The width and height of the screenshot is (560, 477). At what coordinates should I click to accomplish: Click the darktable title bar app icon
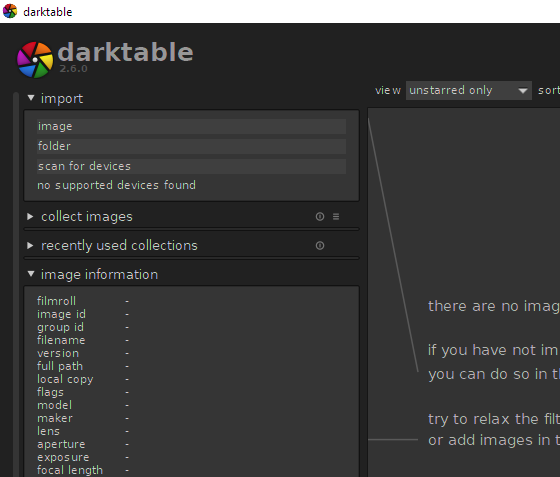[x=10, y=11]
